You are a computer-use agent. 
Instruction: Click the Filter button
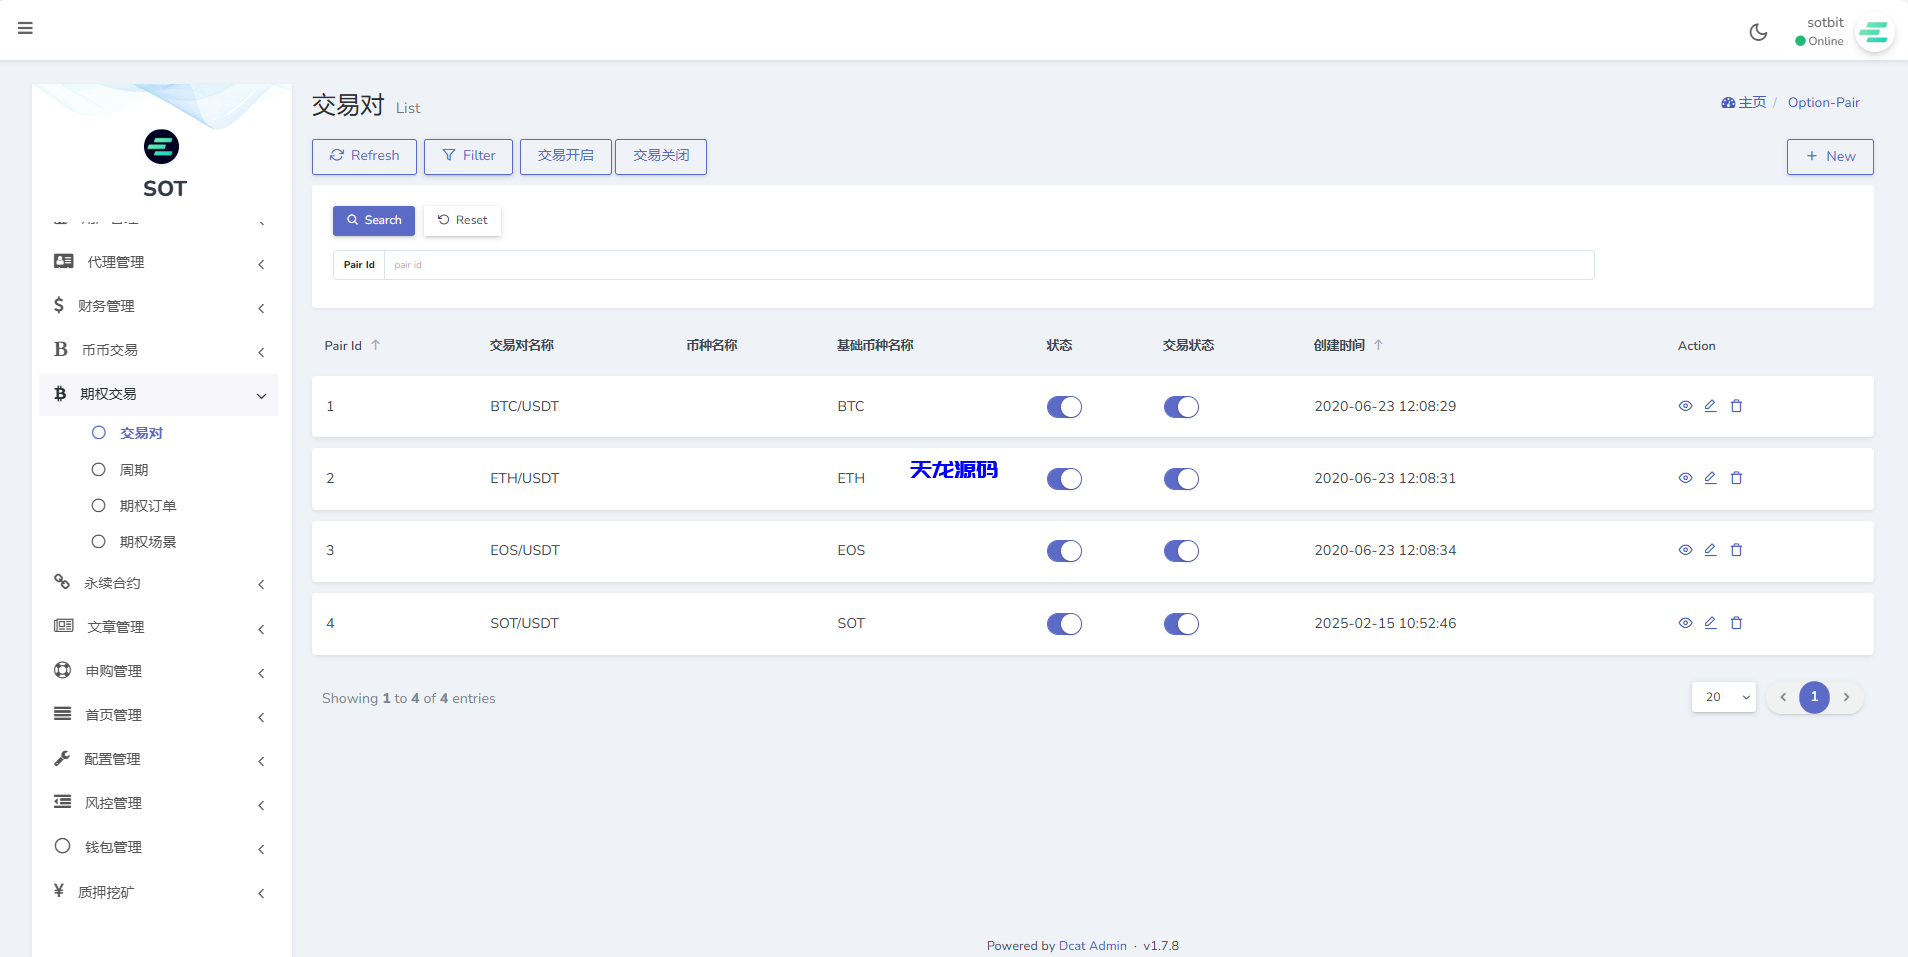click(x=468, y=156)
